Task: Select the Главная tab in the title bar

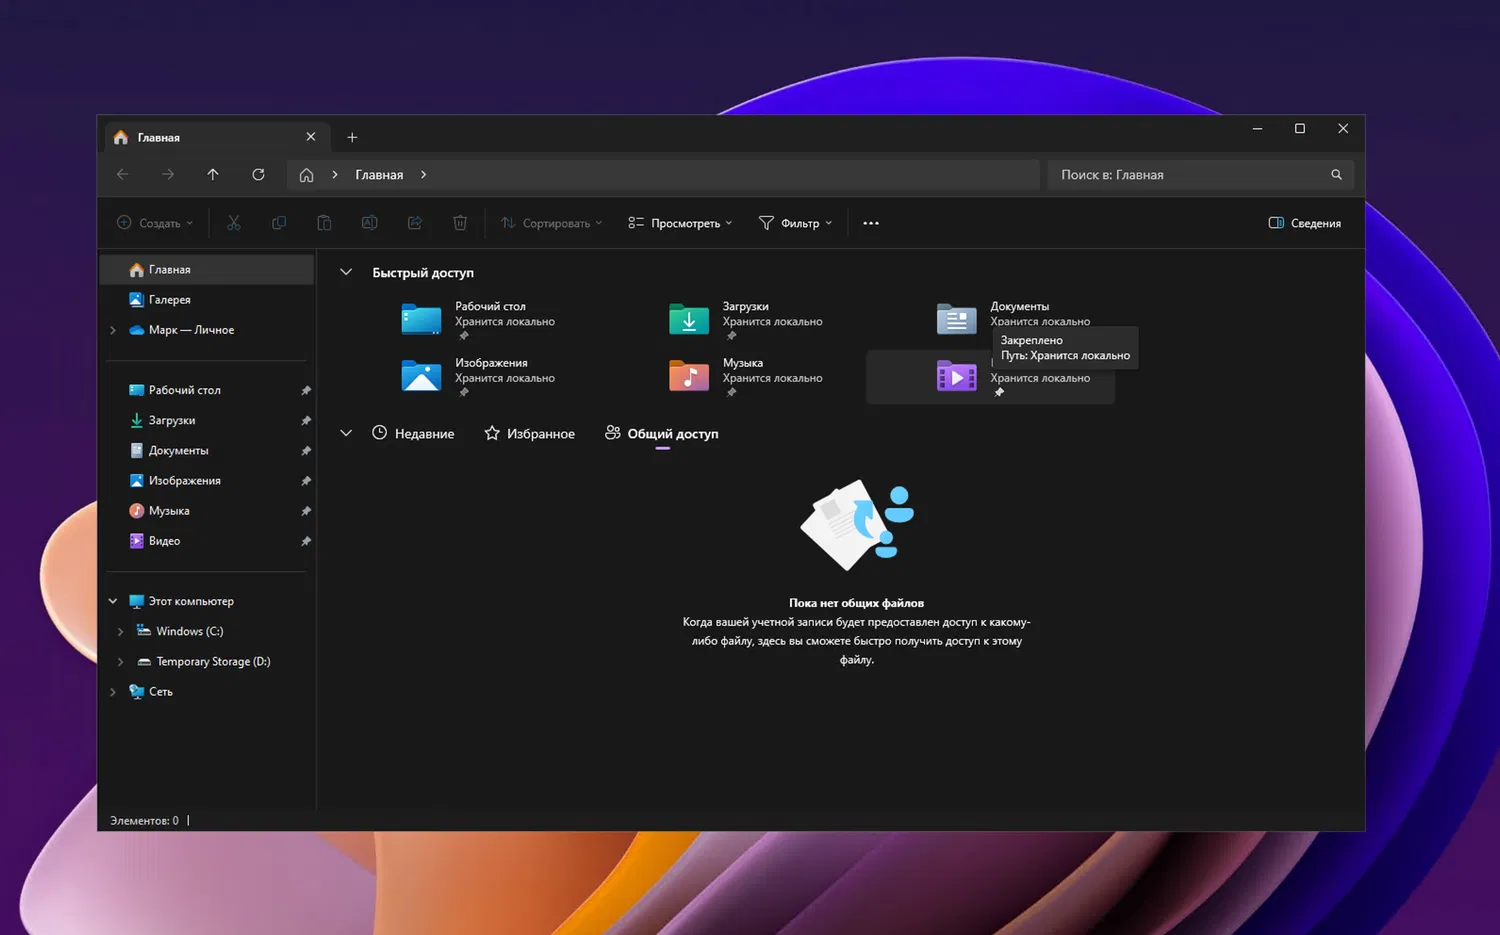Action: click(x=215, y=137)
